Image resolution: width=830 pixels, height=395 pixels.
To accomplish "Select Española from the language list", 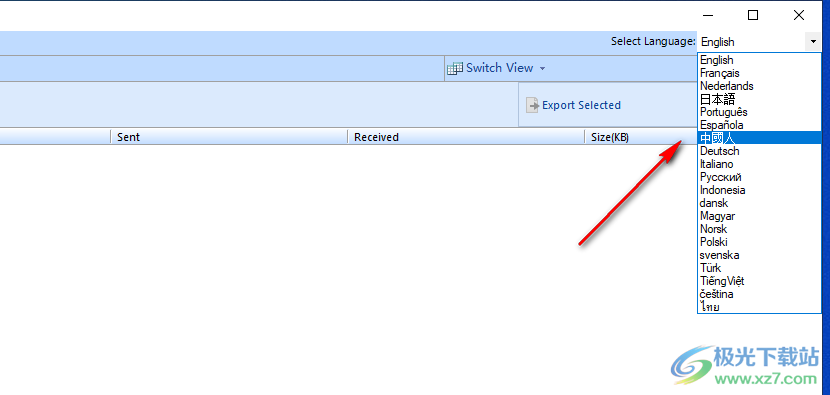I will click(x=759, y=125).
